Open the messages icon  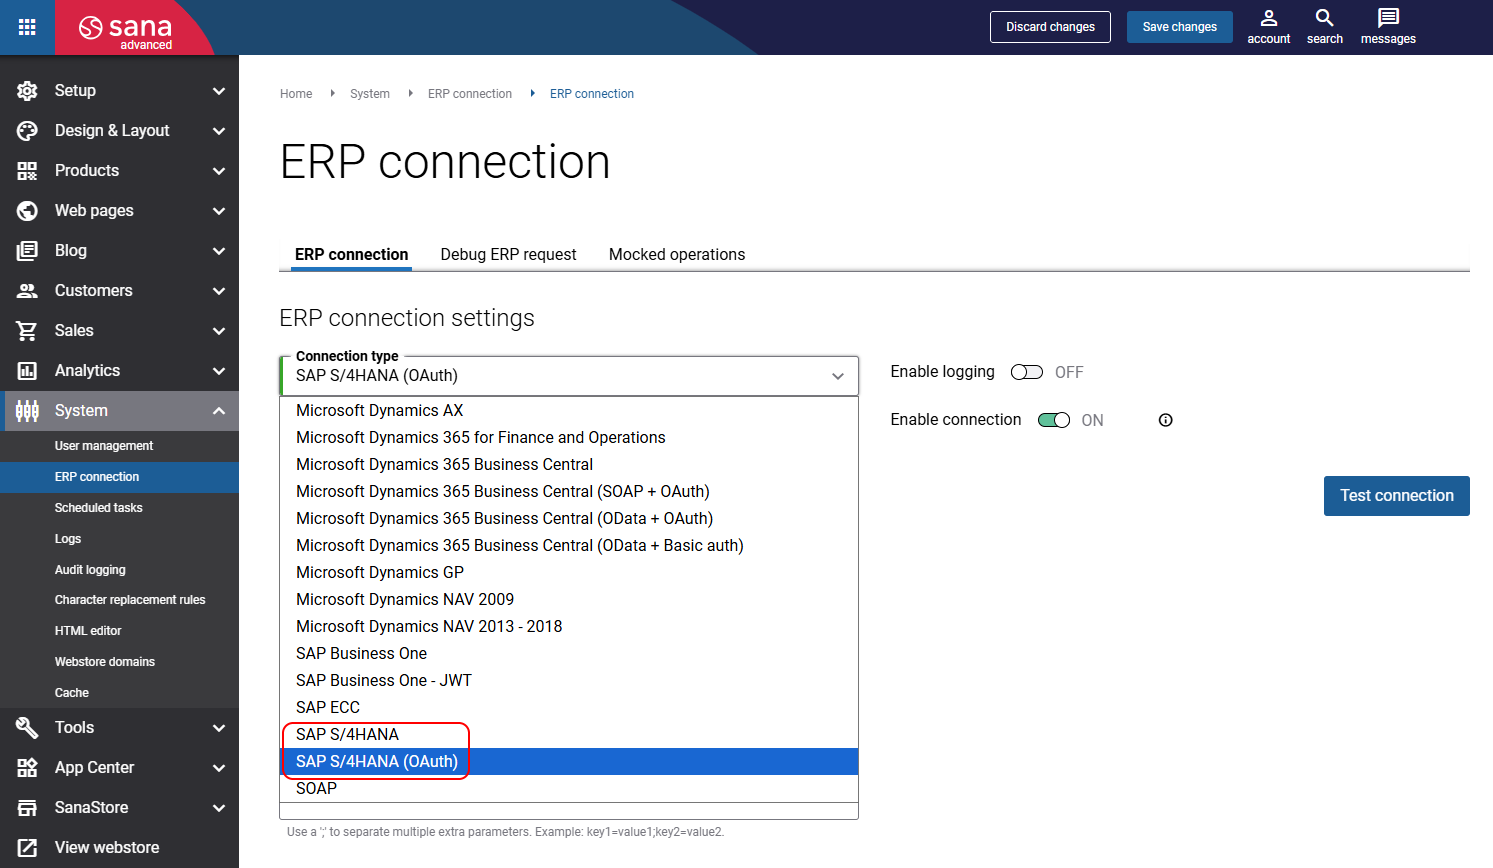tap(1388, 18)
